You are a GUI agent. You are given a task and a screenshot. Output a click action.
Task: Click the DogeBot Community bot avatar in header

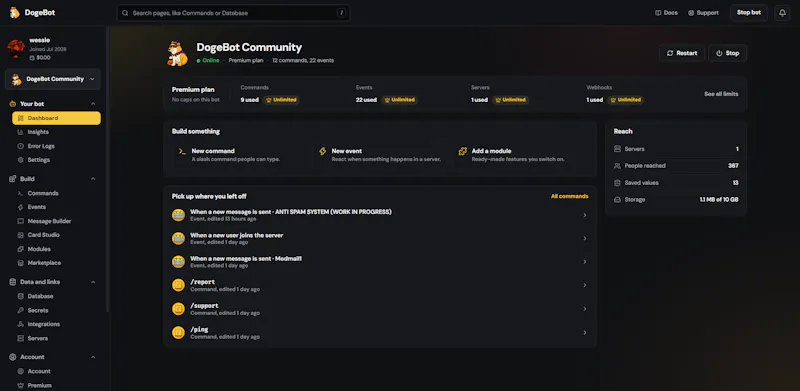click(x=178, y=53)
